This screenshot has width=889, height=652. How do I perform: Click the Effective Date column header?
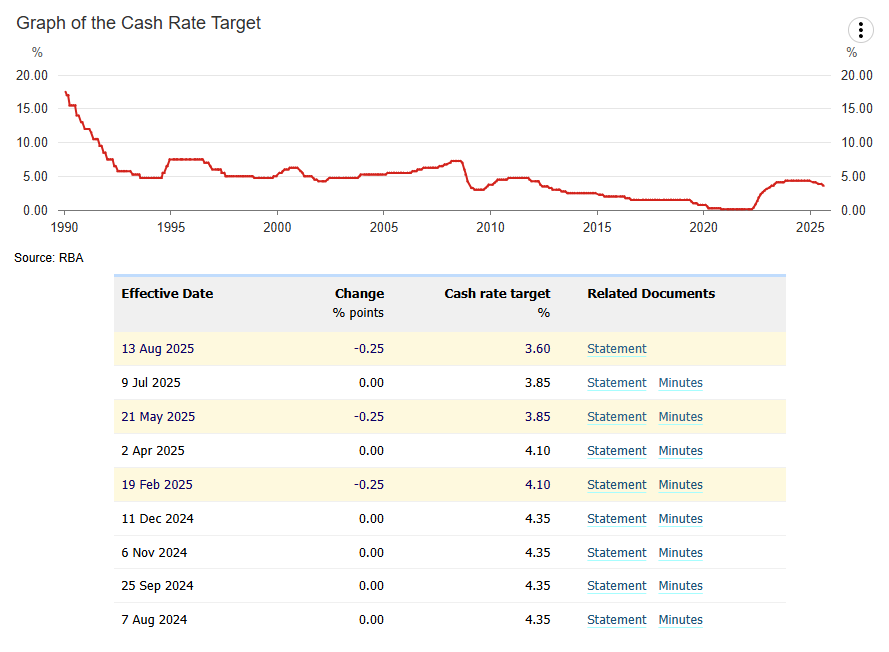click(167, 293)
